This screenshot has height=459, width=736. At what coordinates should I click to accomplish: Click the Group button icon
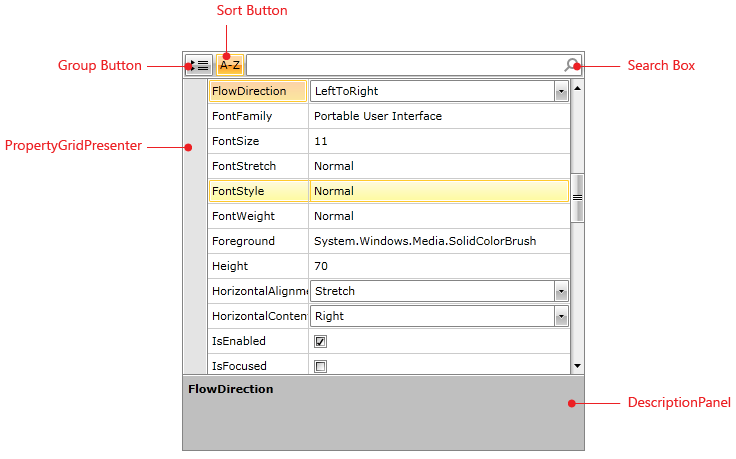pyautogui.click(x=198, y=66)
